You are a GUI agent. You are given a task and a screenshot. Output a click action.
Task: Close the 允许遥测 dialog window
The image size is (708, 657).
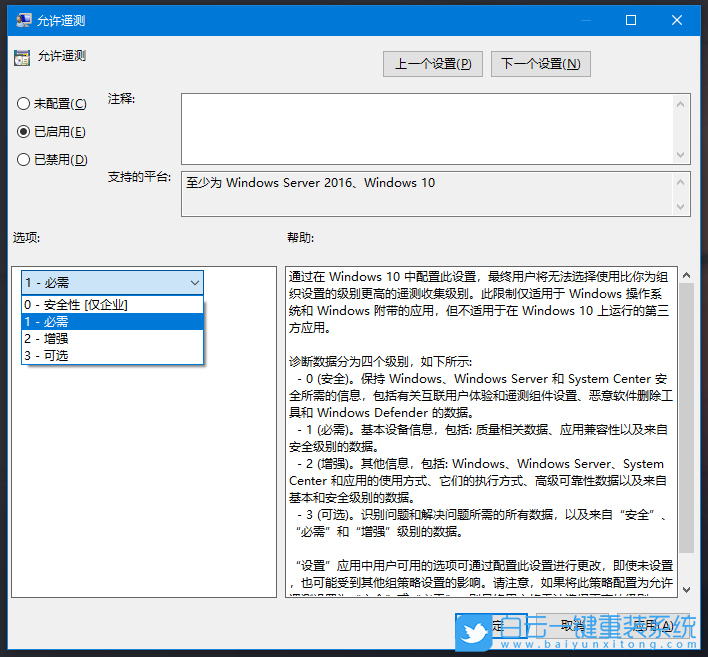click(x=676, y=20)
